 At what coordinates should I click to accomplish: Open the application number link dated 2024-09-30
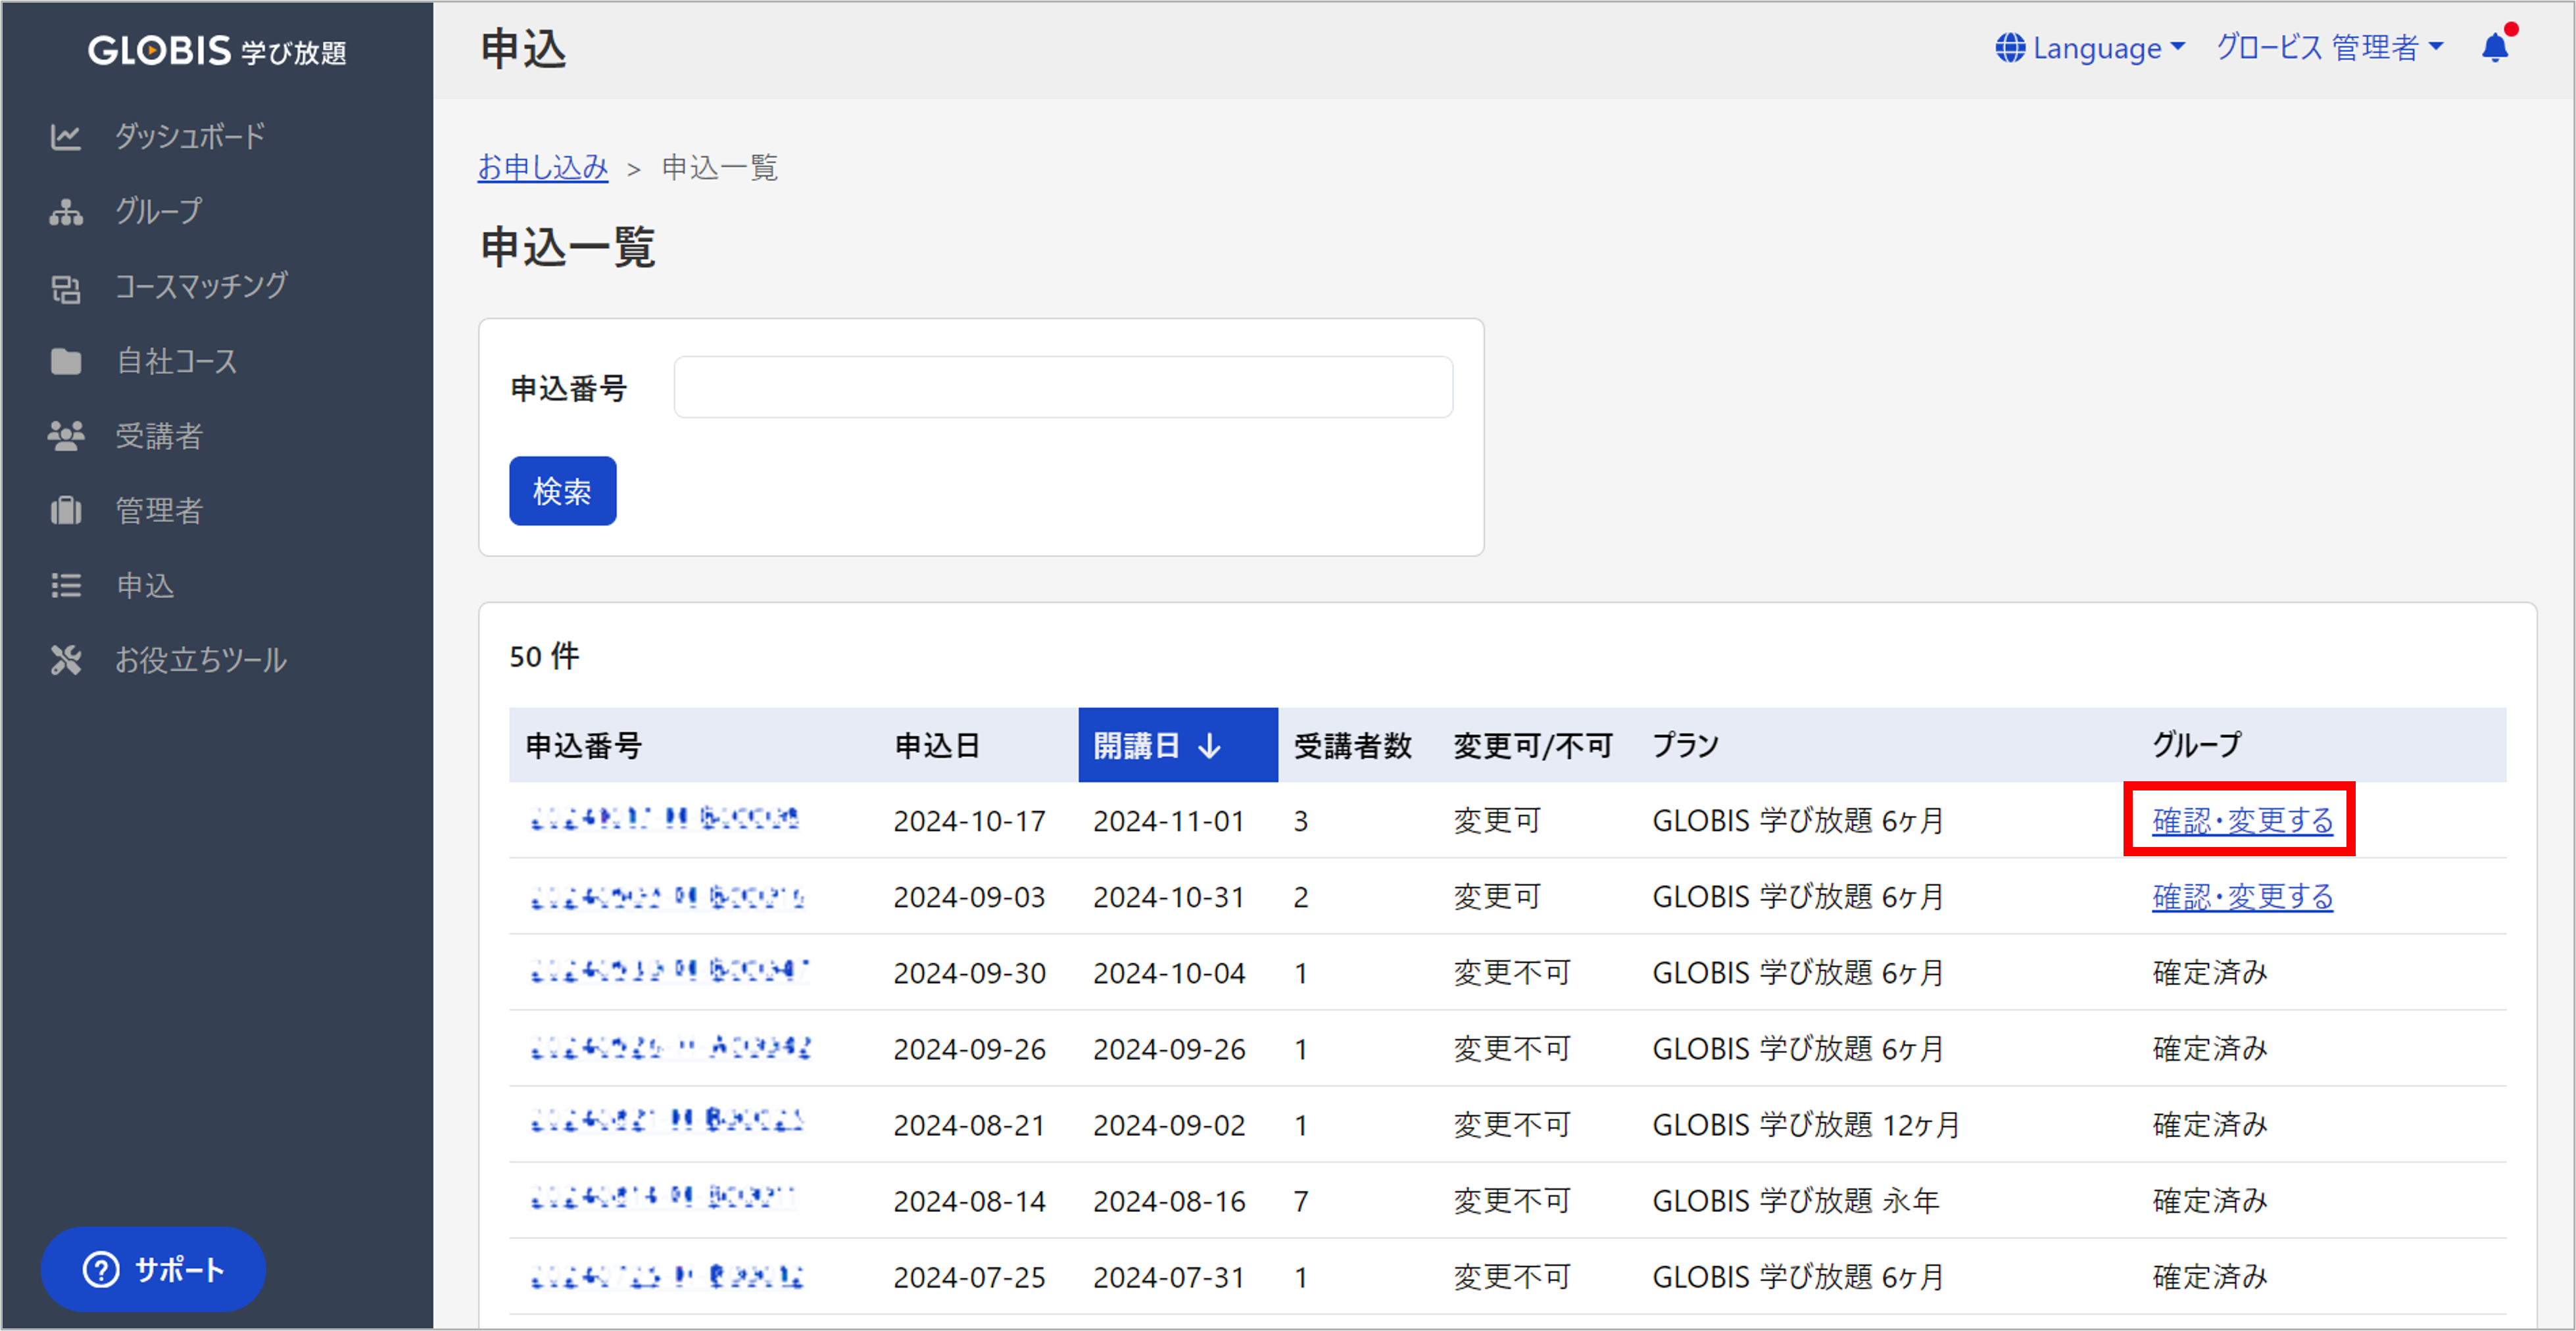click(668, 972)
